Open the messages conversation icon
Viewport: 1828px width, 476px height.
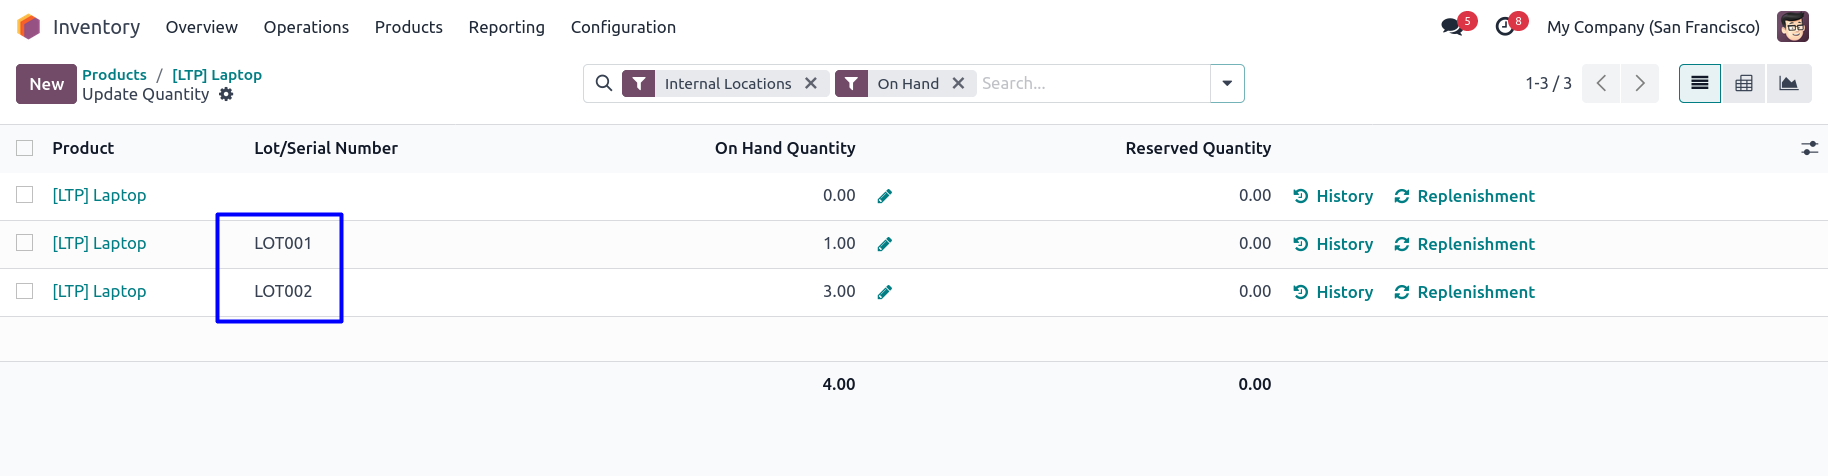[x=1452, y=27]
